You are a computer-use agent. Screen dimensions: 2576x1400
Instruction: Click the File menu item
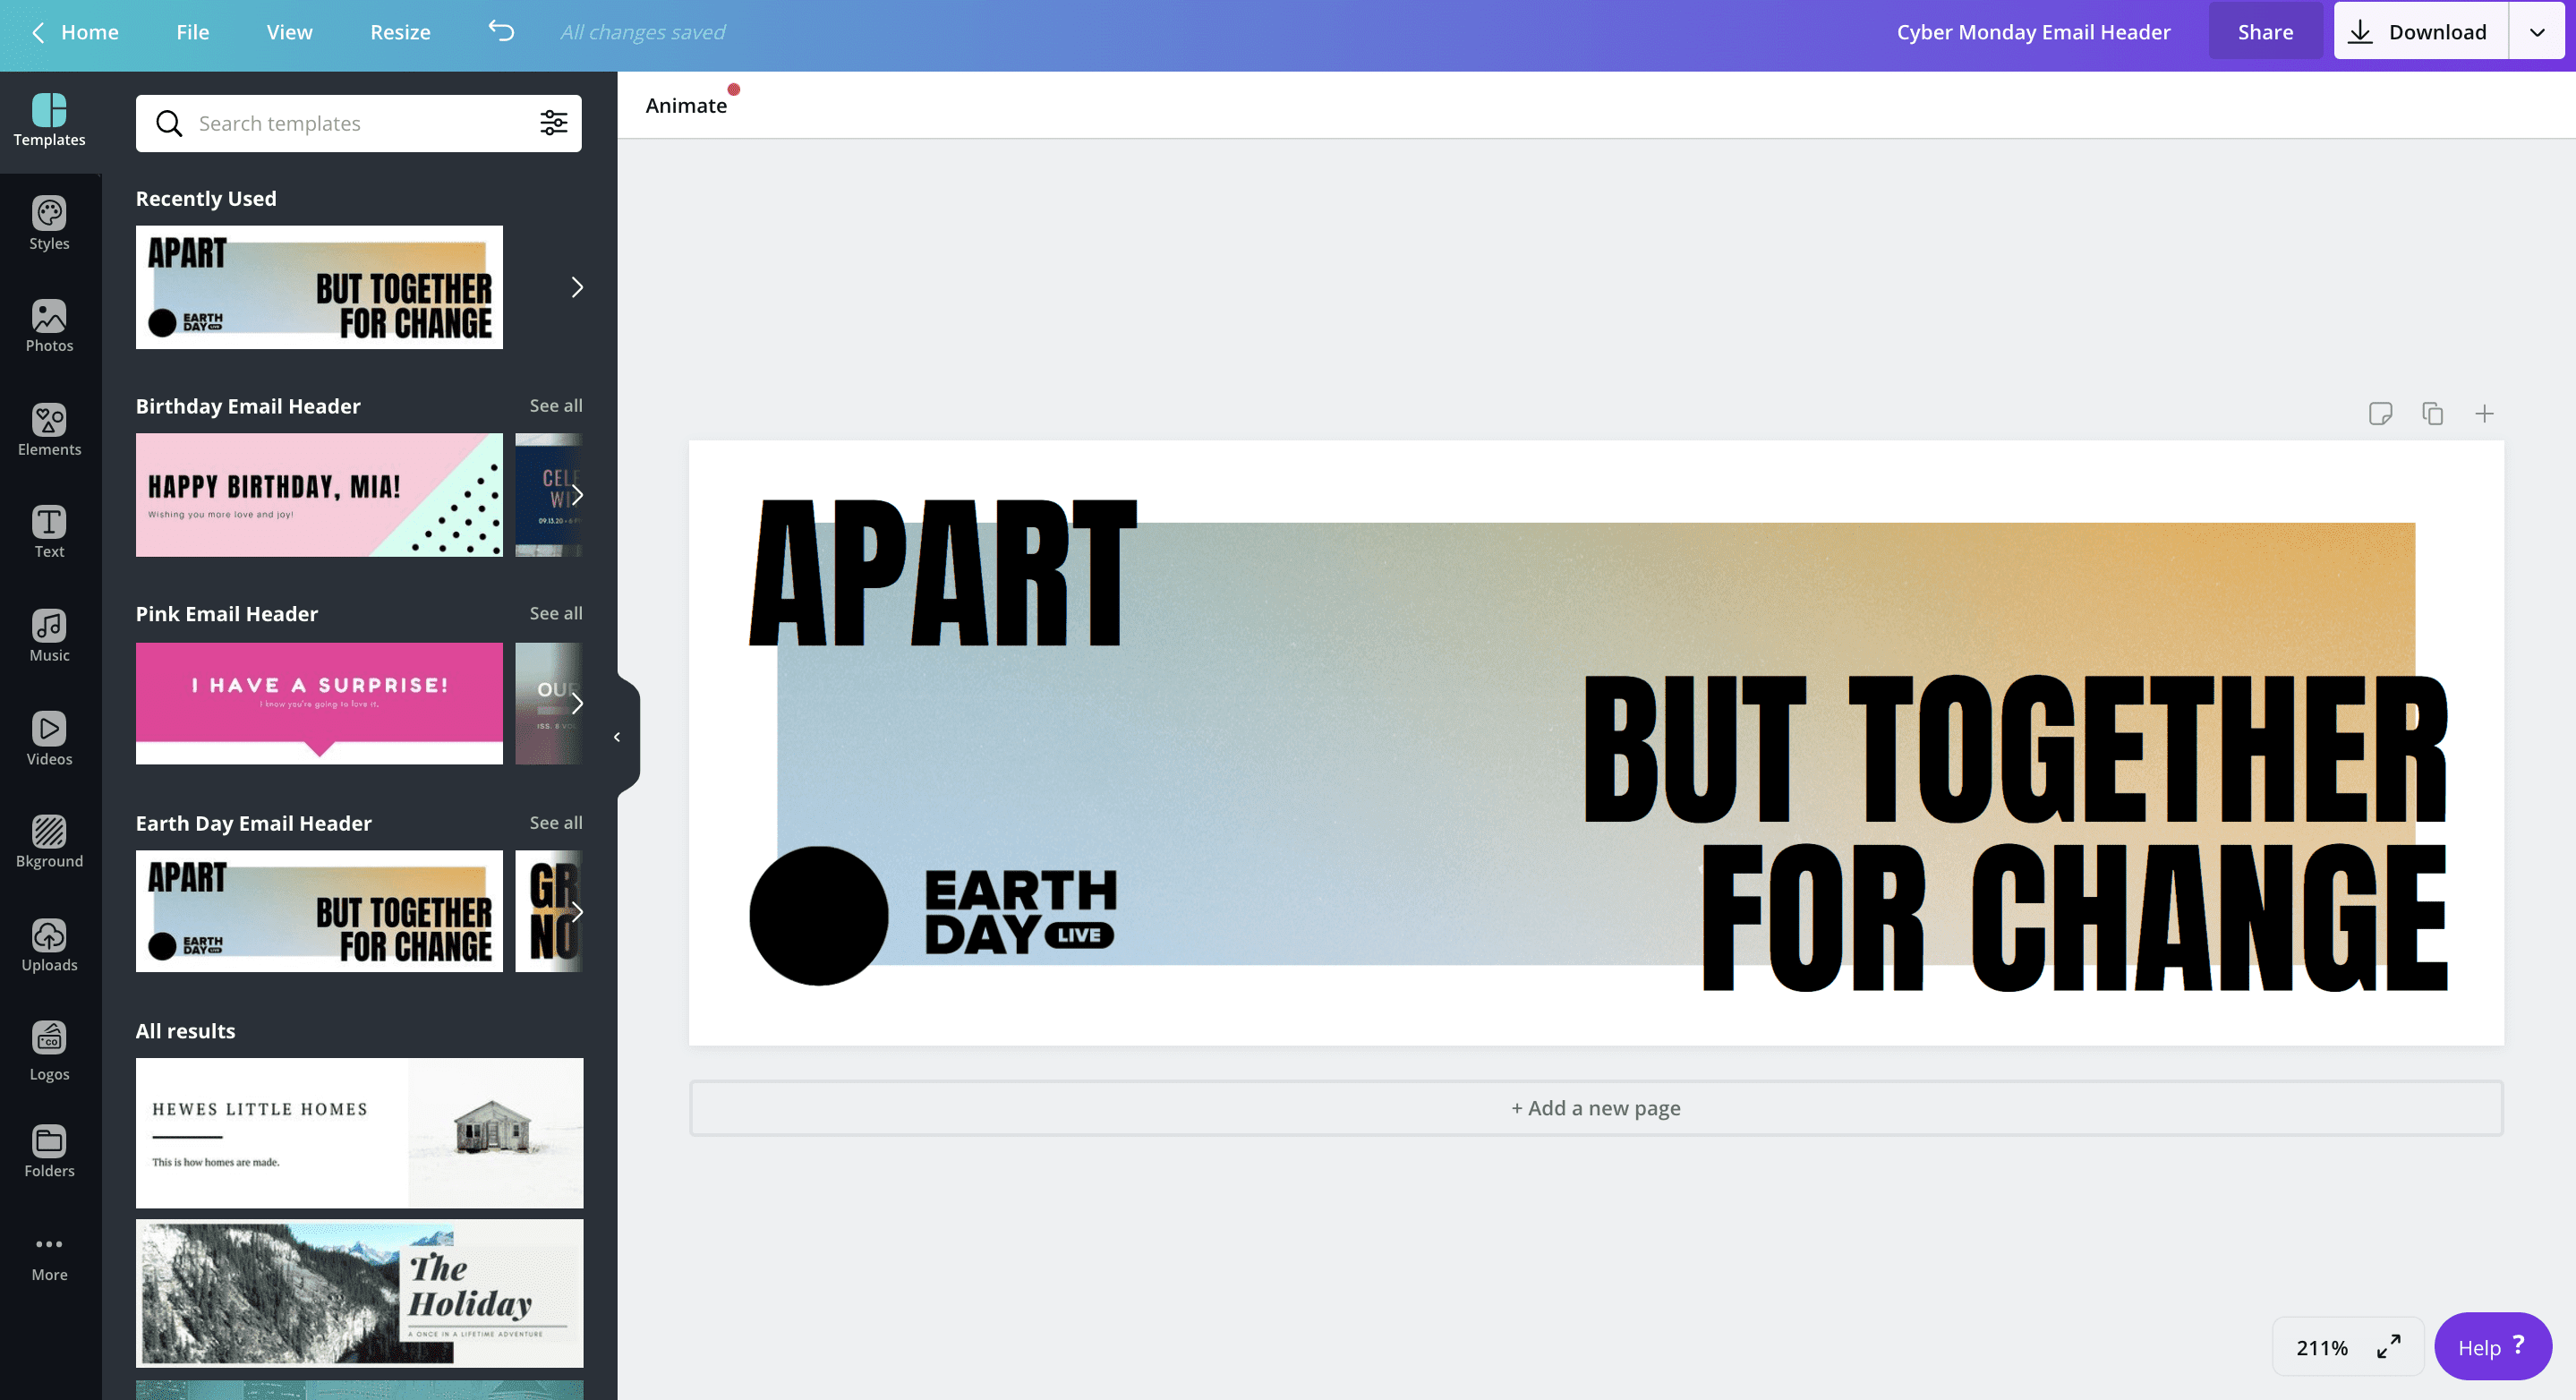[192, 31]
